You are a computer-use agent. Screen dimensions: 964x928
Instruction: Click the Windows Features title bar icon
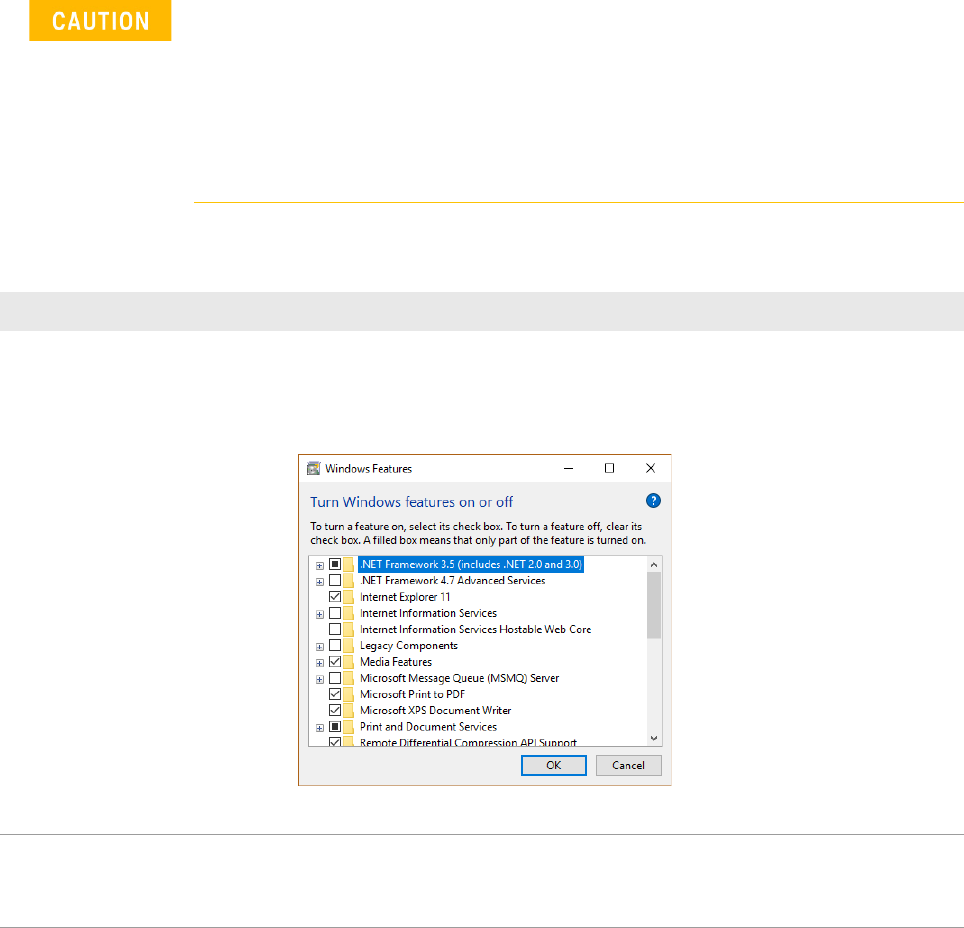tap(314, 469)
